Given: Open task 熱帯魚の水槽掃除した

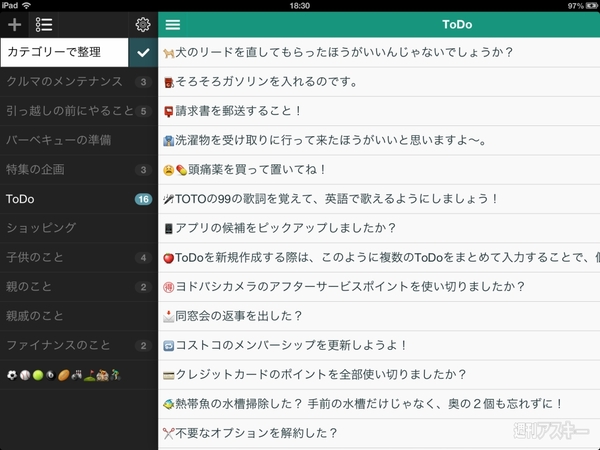Looking at the screenshot, I should [x=379, y=404].
